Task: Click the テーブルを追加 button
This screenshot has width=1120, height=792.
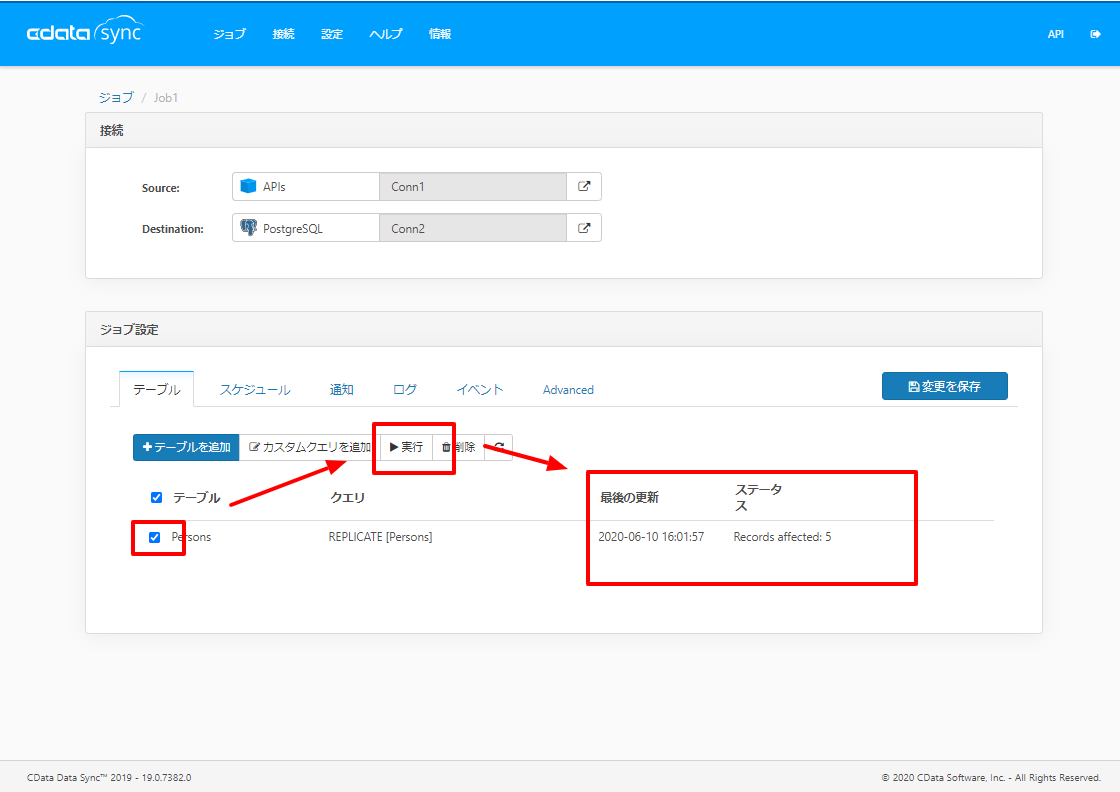Action: (186, 447)
